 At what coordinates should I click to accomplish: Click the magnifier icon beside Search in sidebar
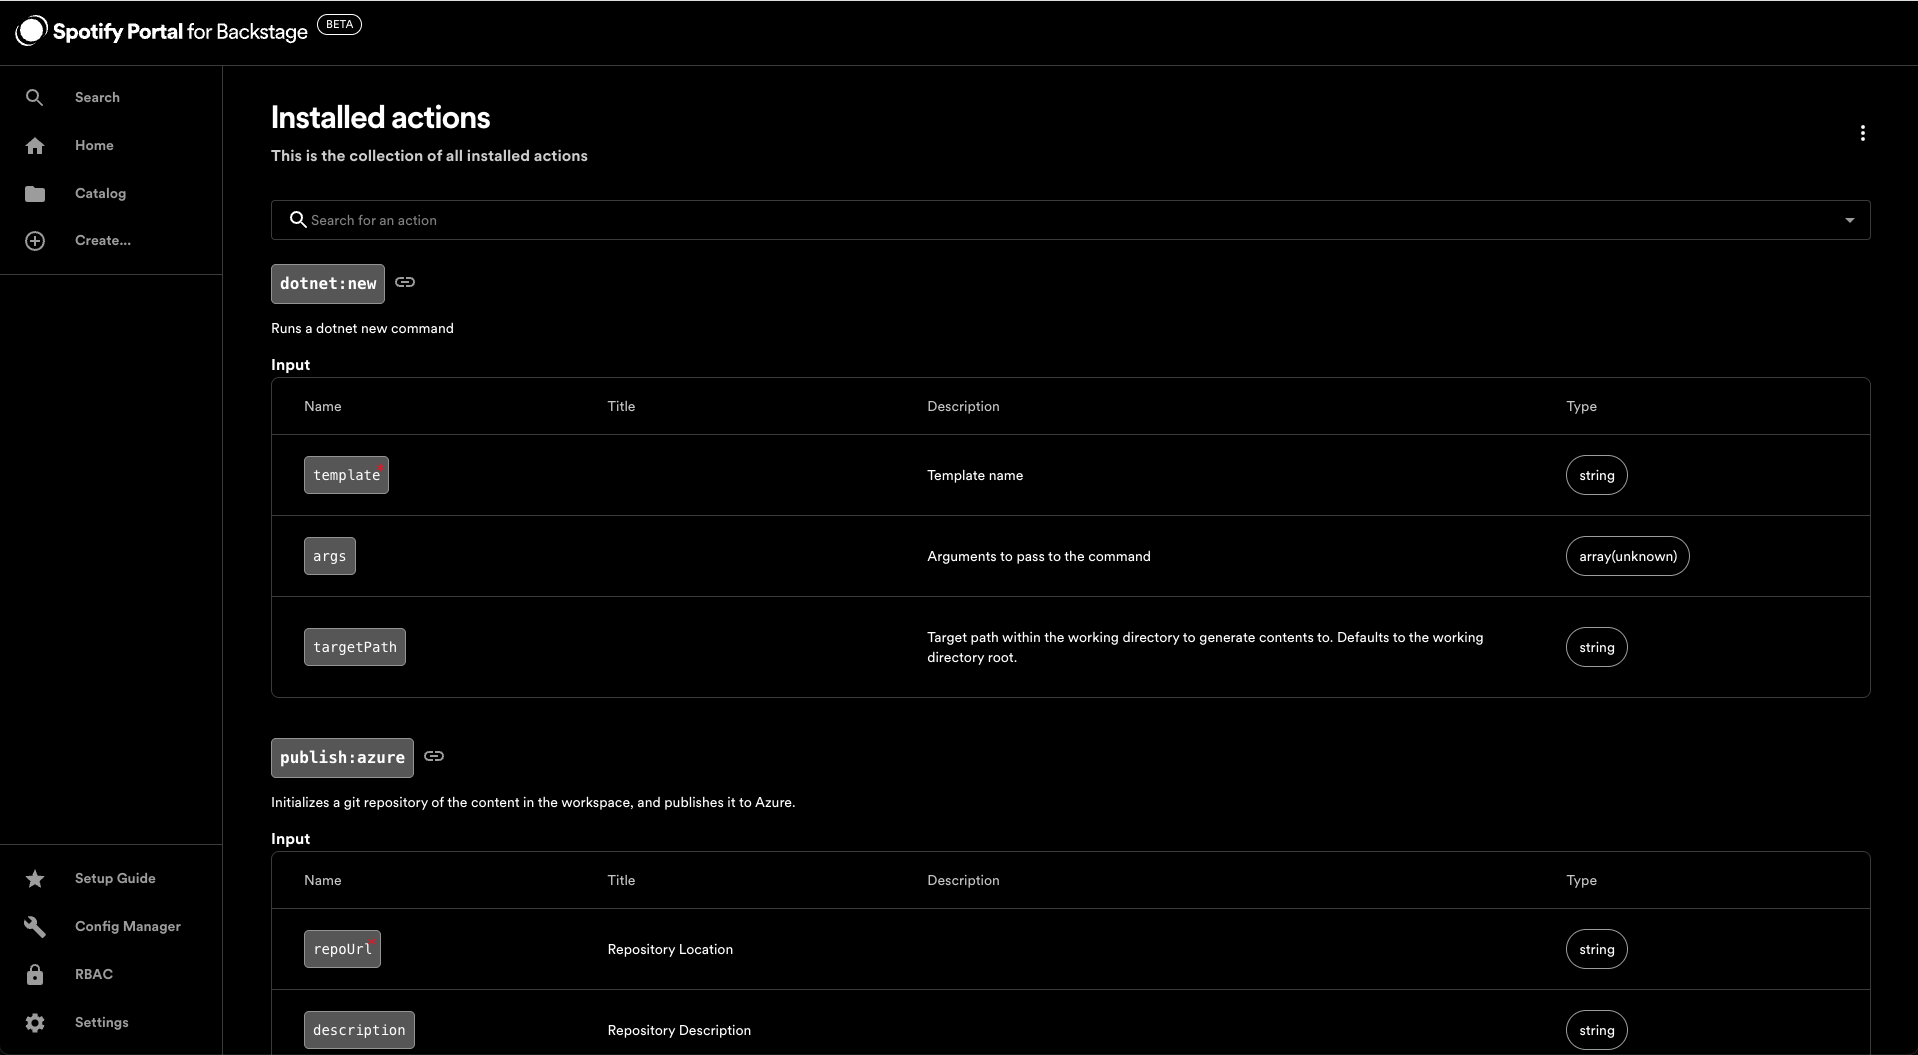(34, 97)
